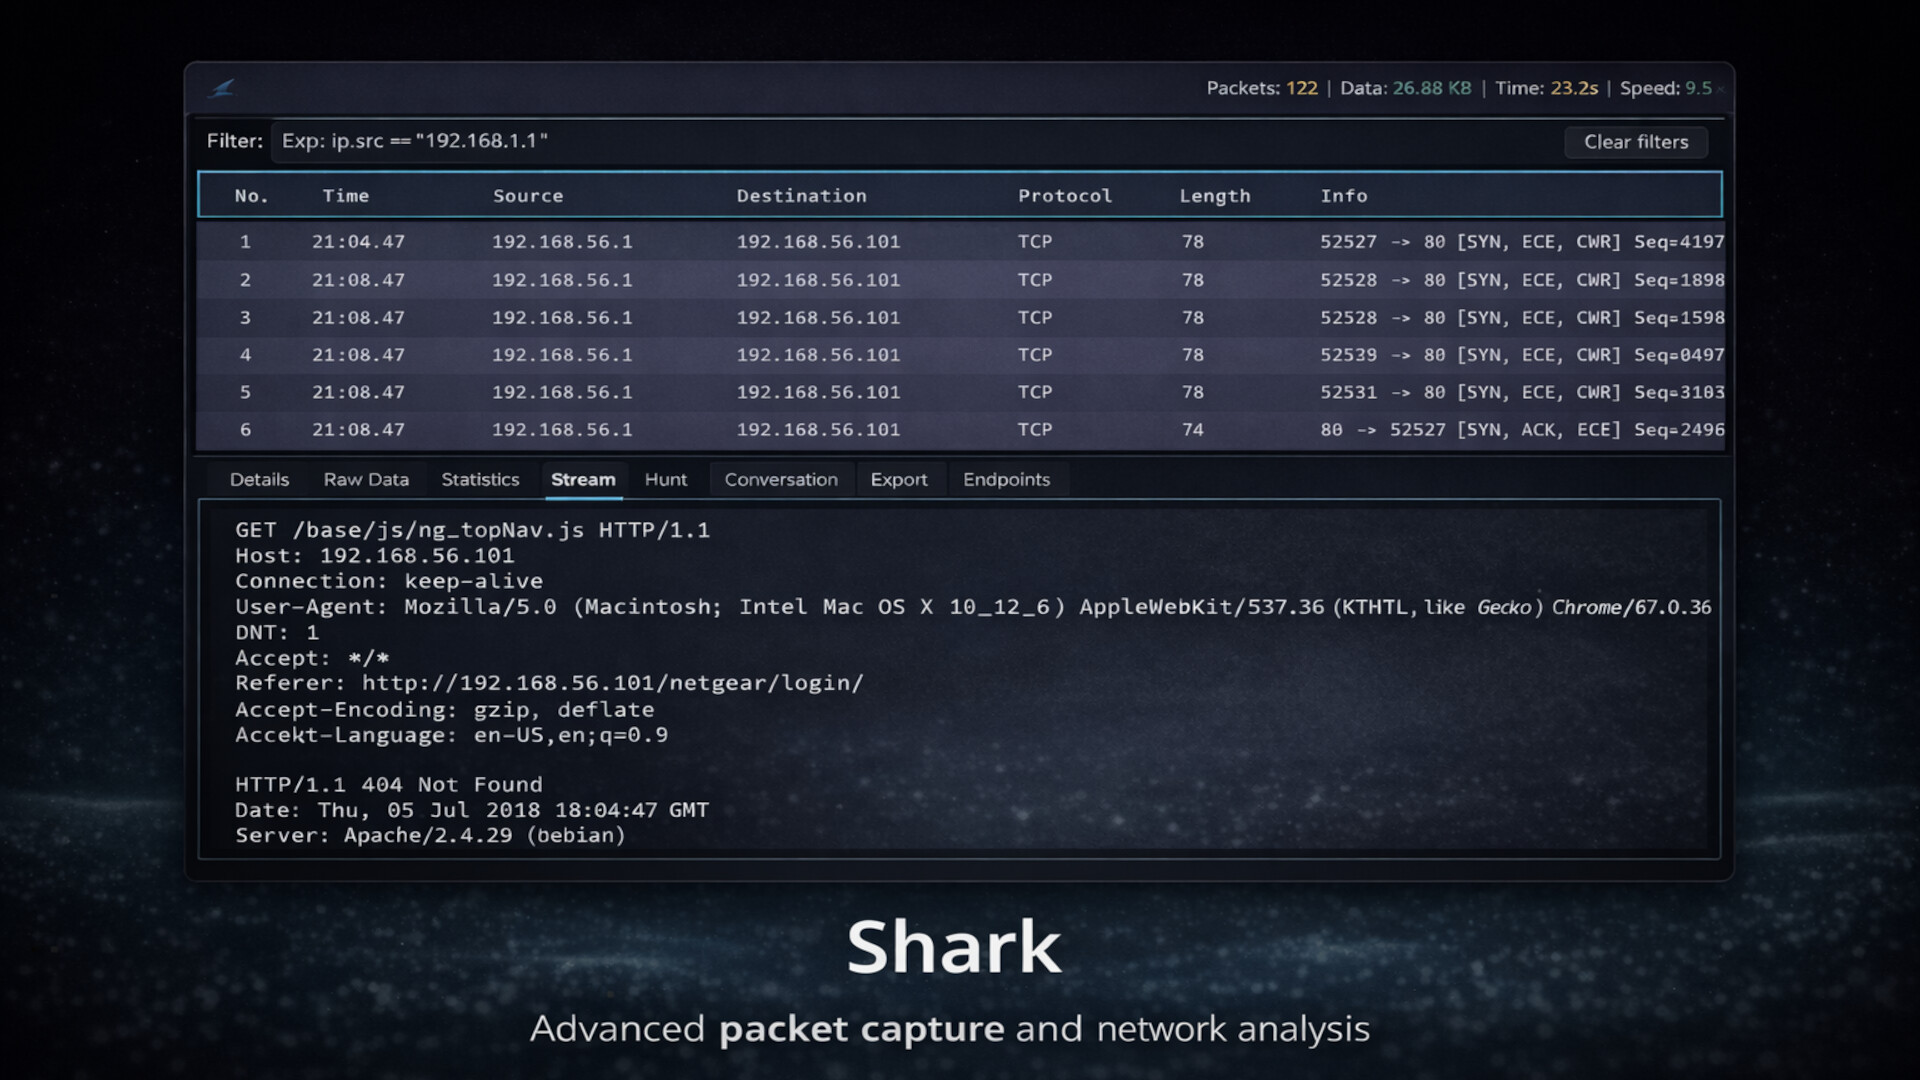Screen dimensions: 1920x1080
Task: Switch to the Conversation view
Action: point(781,479)
